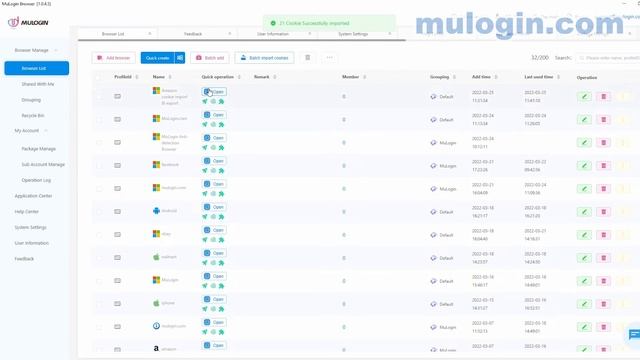Screen dimensions: 640x360
Task: Click green edit pencil in walmart row
Action: 584,258
